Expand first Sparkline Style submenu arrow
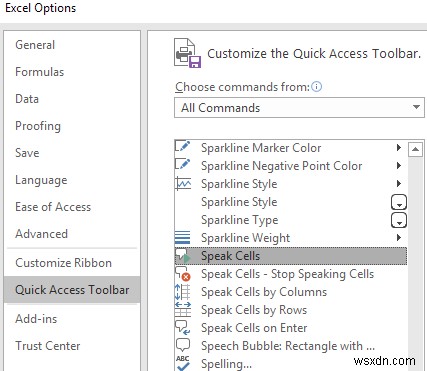 tap(399, 183)
